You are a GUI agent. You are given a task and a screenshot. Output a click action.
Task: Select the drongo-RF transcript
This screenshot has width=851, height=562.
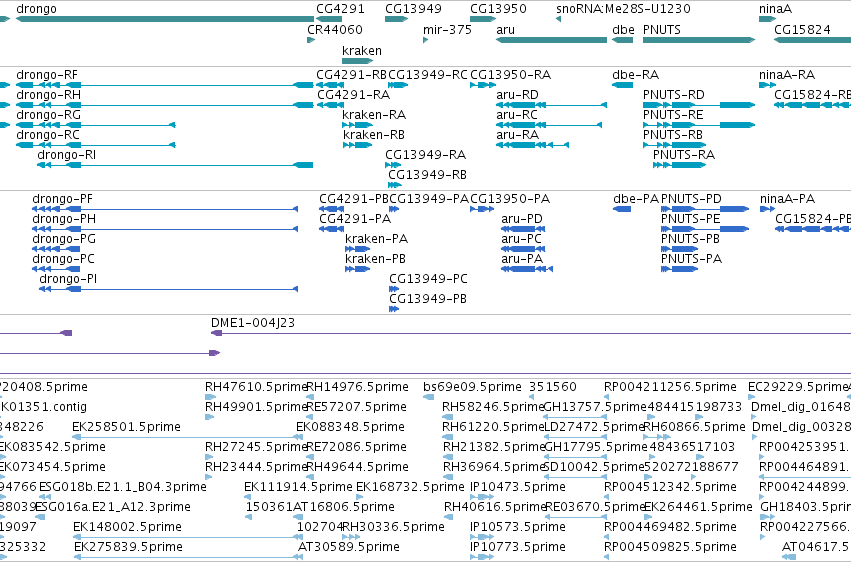tap(165, 85)
